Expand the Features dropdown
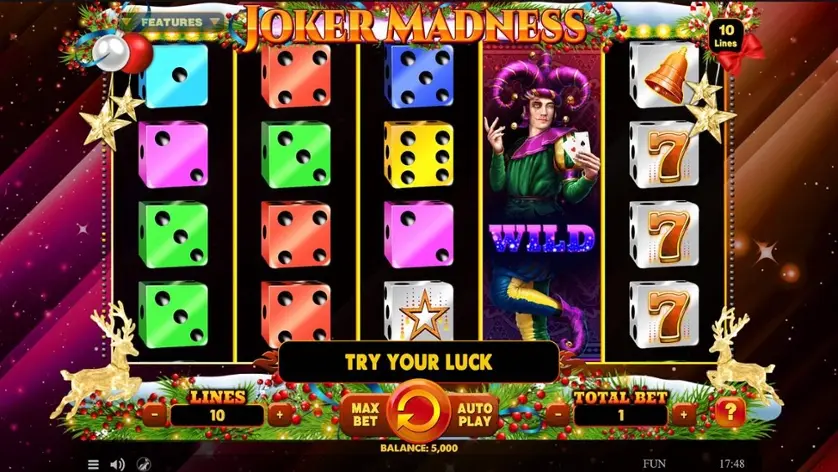 (171, 22)
